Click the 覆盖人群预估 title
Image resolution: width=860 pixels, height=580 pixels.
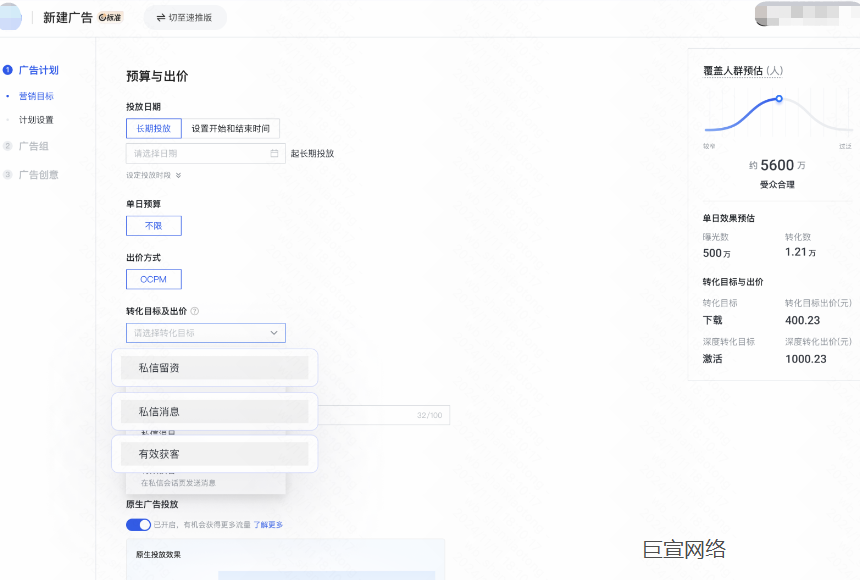tap(743, 71)
